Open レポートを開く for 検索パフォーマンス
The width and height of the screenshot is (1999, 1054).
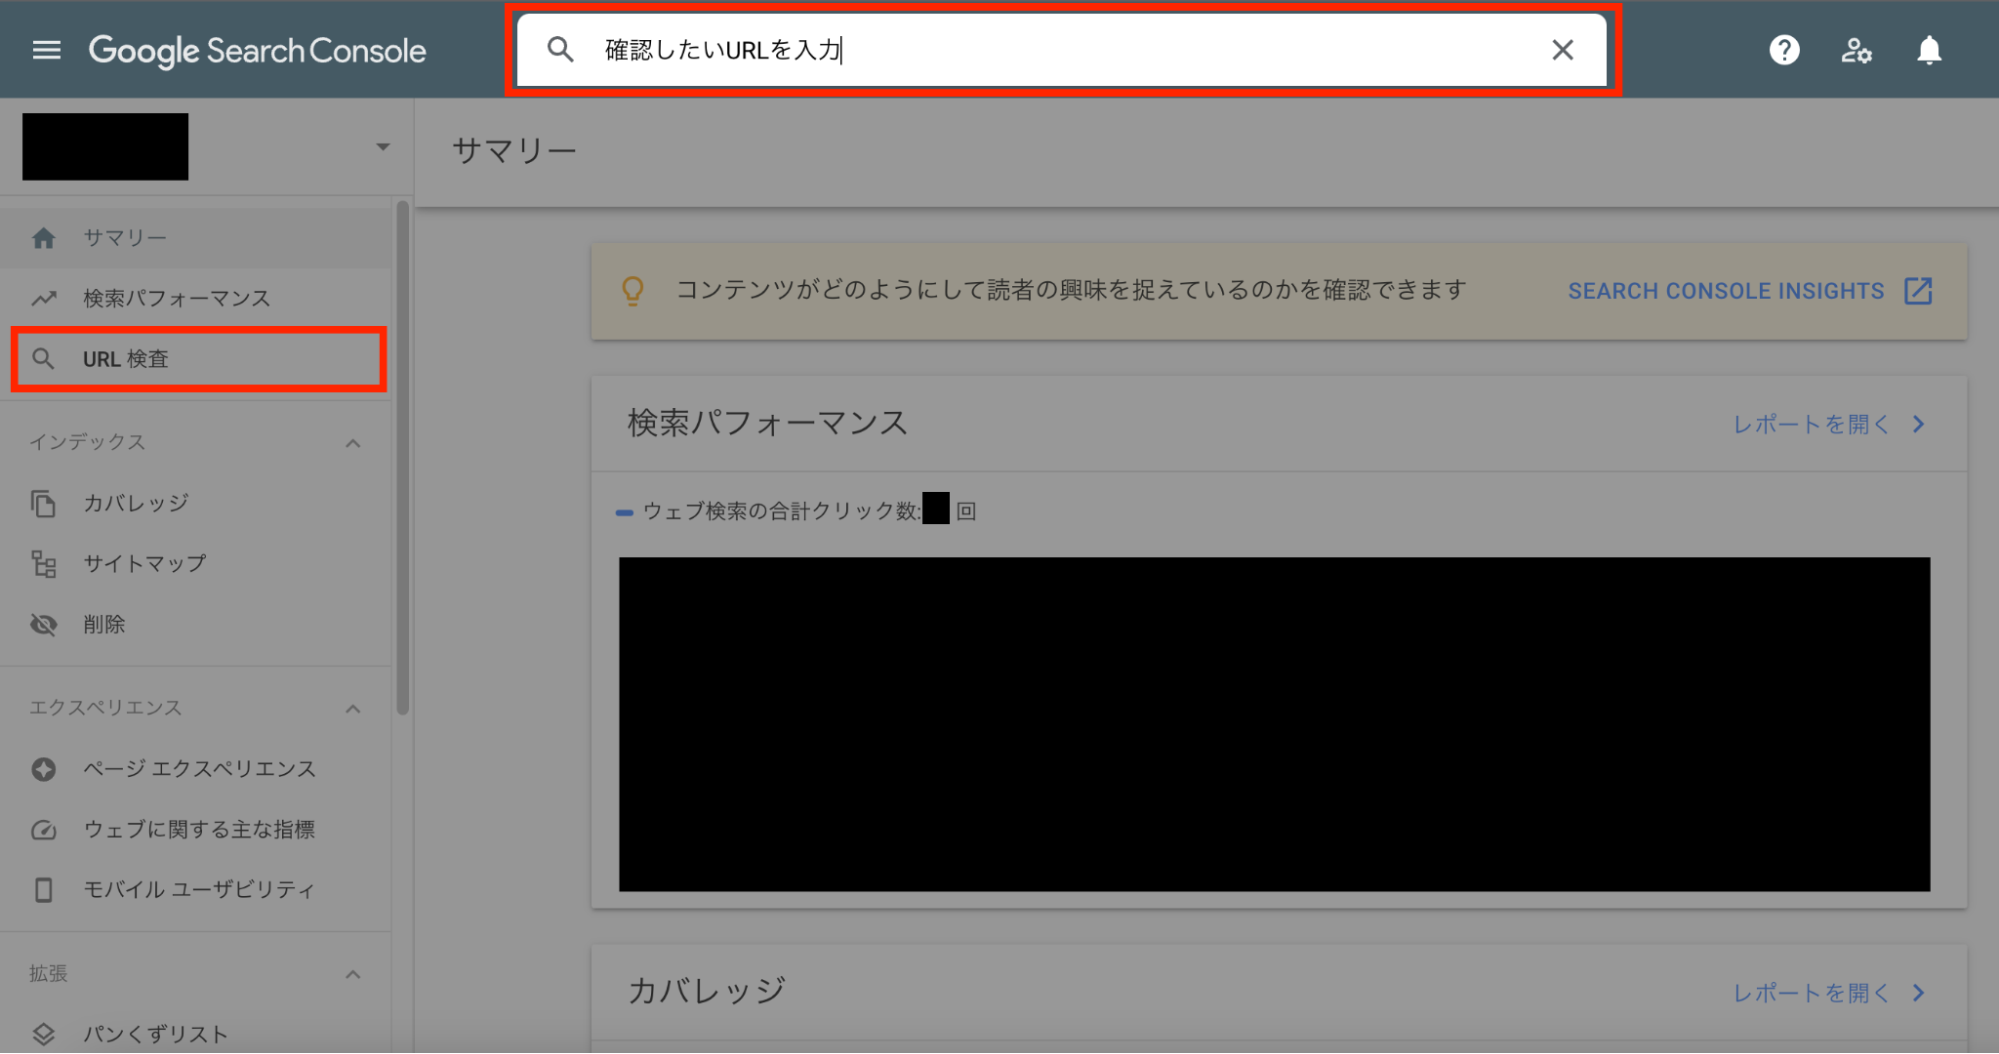(x=1811, y=424)
